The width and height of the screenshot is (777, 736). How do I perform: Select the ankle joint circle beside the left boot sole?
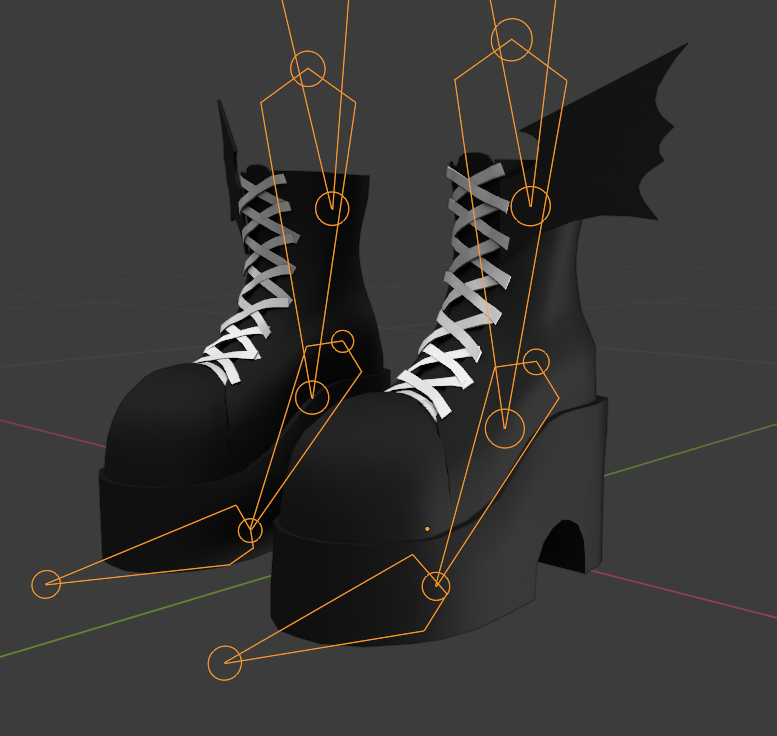pos(250,530)
